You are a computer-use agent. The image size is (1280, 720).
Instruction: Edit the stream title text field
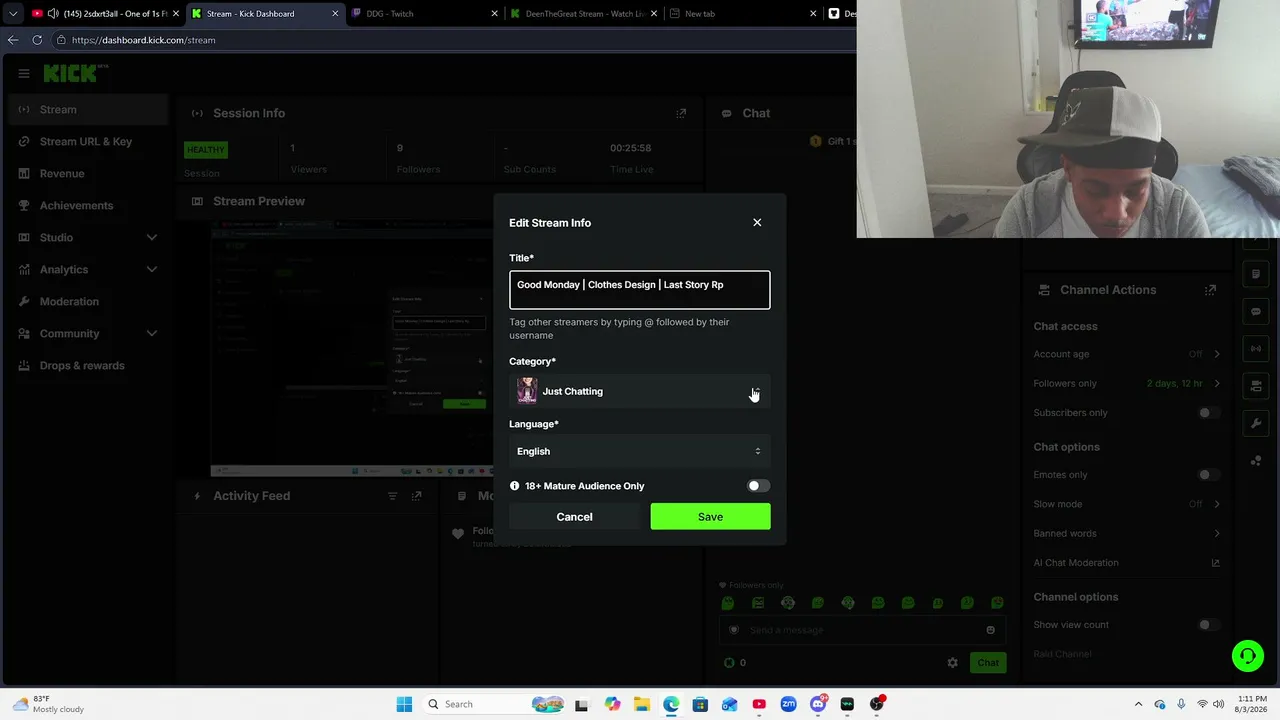point(640,290)
